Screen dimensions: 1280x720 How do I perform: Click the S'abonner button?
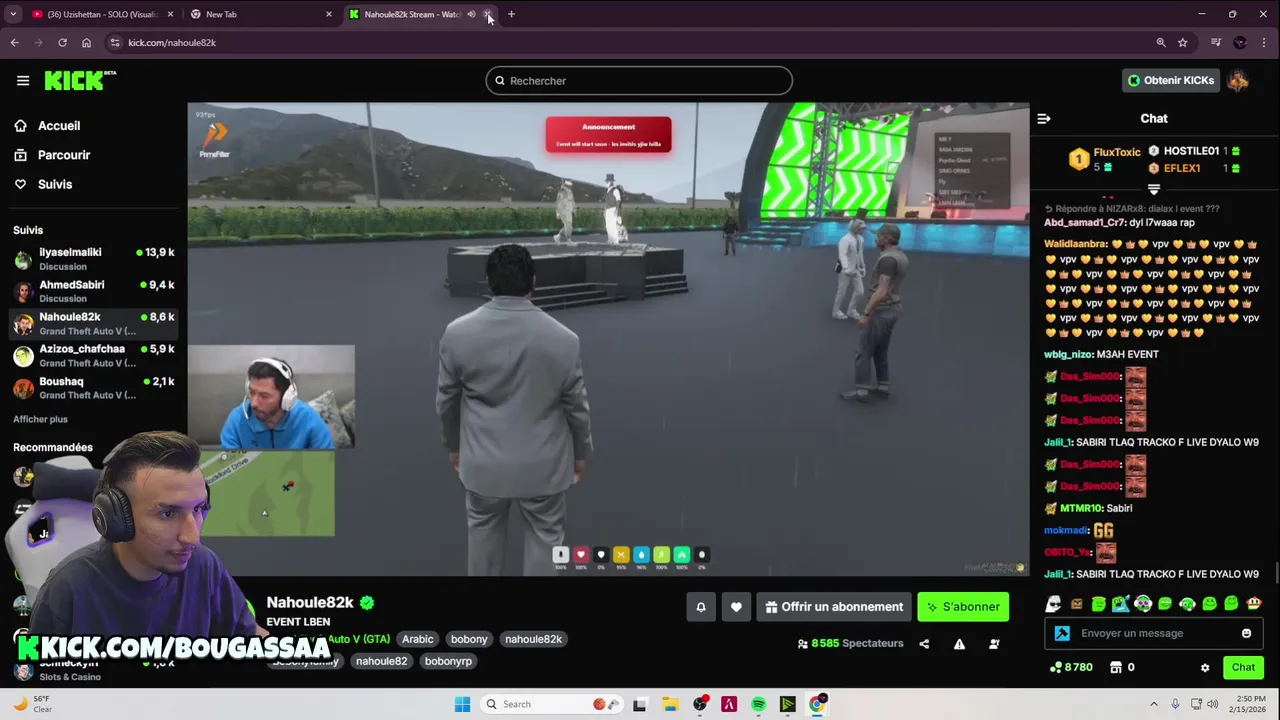pyautogui.click(x=963, y=607)
